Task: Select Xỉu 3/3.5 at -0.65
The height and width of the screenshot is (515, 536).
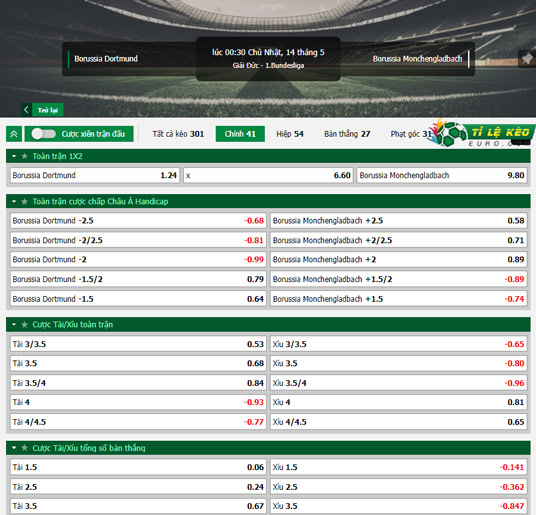Action: pyautogui.click(x=398, y=344)
